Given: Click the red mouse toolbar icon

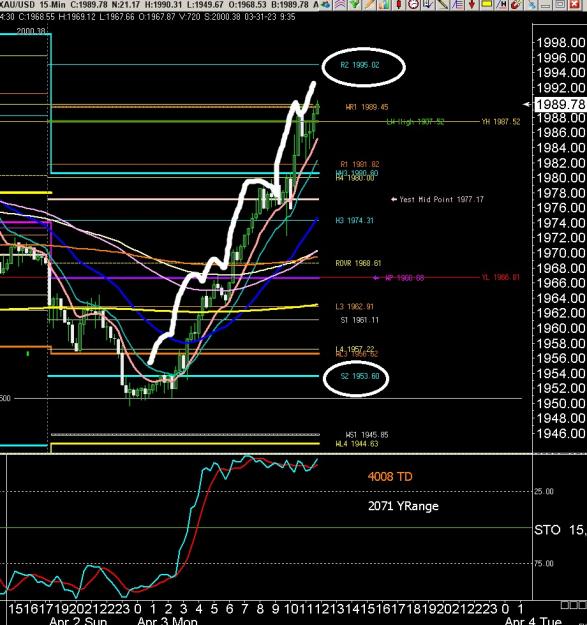Looking at the screenshot, I should 516,4.
